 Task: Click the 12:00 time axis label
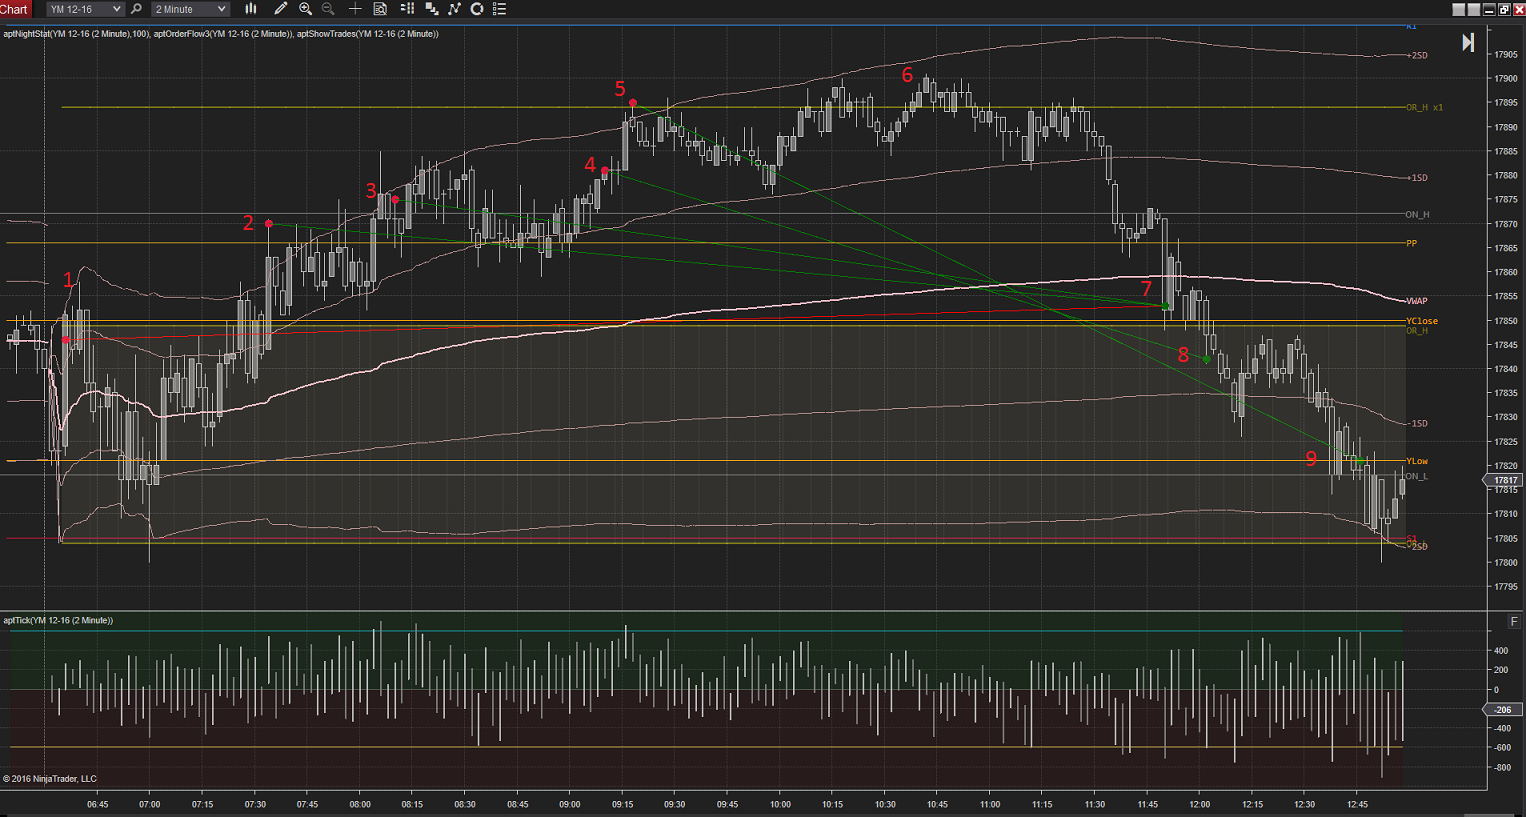coord(1200,804)
